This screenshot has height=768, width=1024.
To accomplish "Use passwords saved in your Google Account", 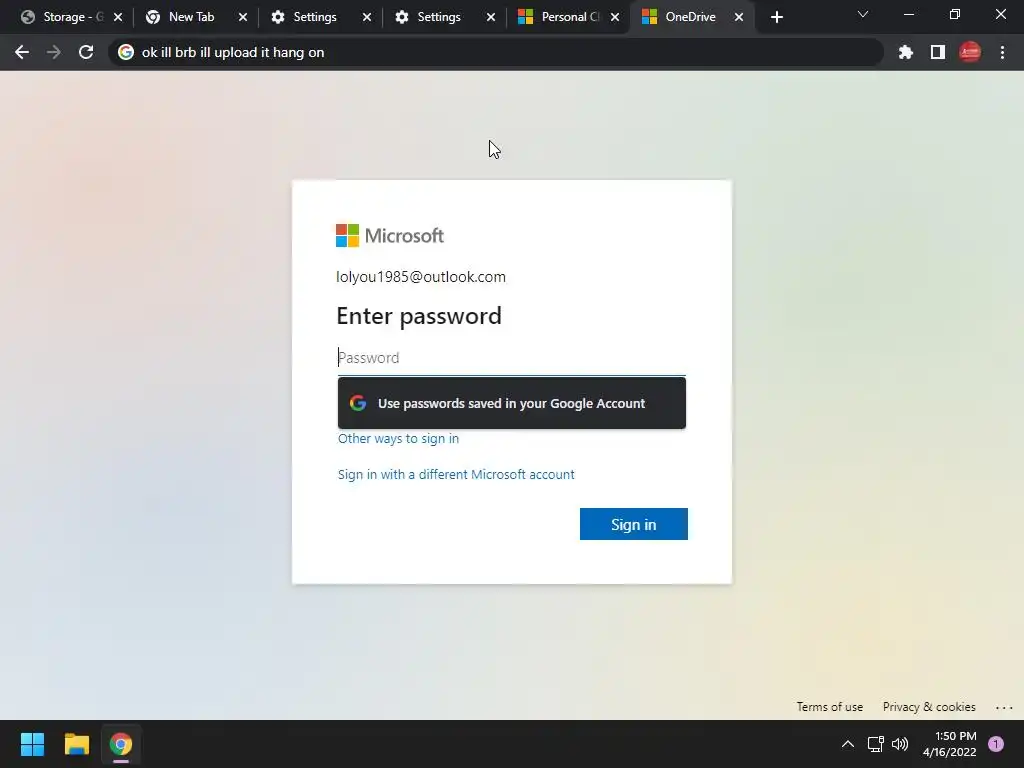I will 511,403.
